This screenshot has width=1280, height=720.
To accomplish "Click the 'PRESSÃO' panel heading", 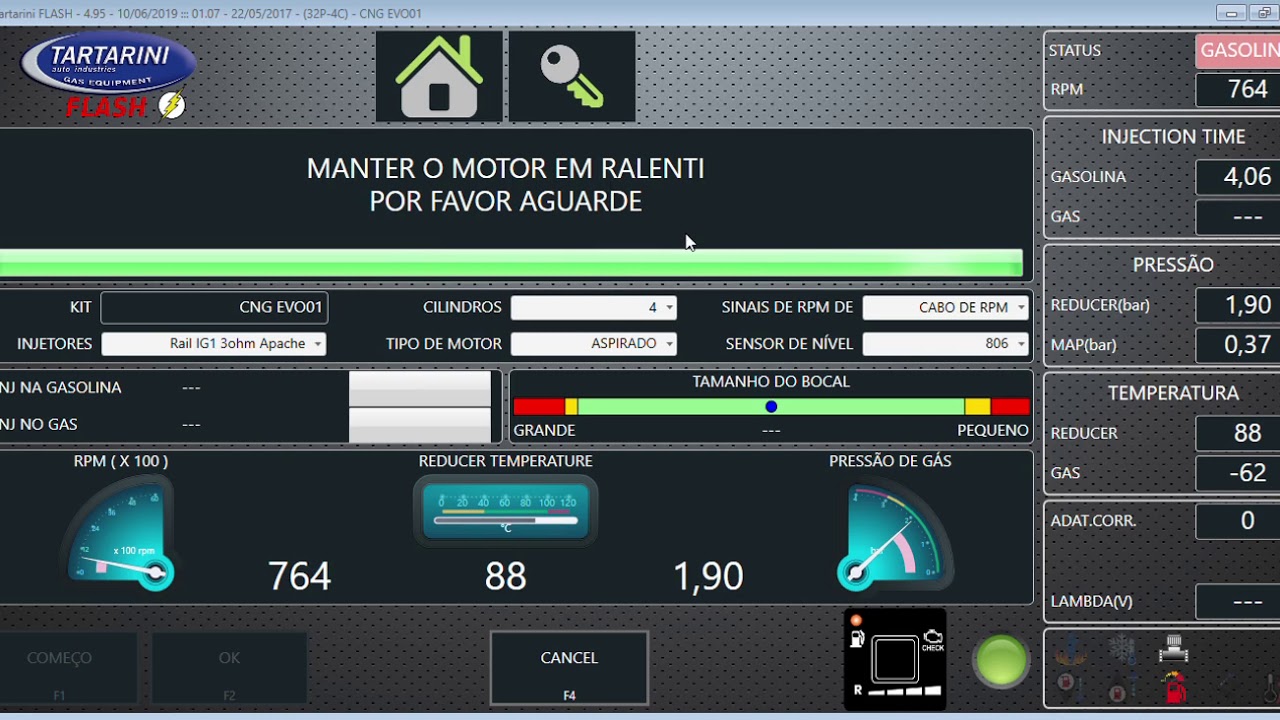I will click(x=1173, y=265).
